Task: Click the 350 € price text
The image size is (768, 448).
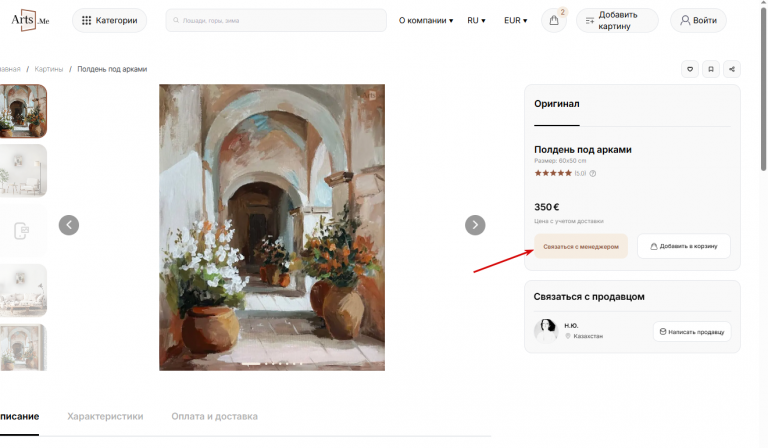Action: tap(547, 207)
